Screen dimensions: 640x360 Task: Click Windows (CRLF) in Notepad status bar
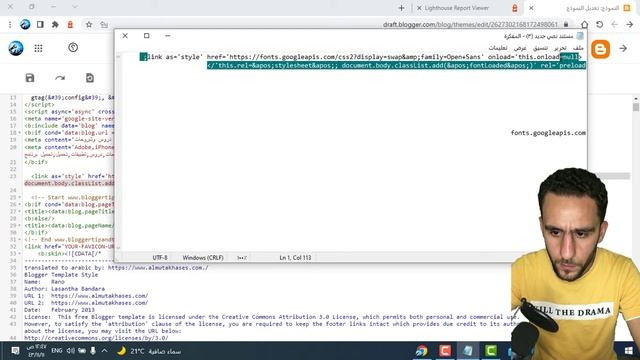(x=203, y=258)
